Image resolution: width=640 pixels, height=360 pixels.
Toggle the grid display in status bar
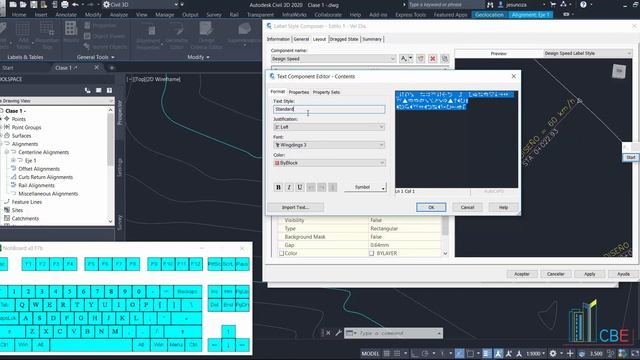(386, 353)
